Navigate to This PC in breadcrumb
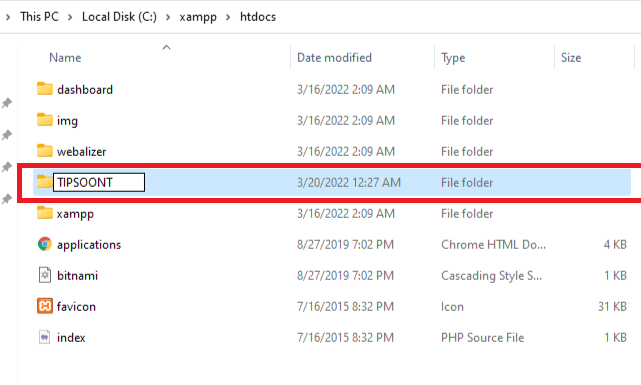 point(39,17)
